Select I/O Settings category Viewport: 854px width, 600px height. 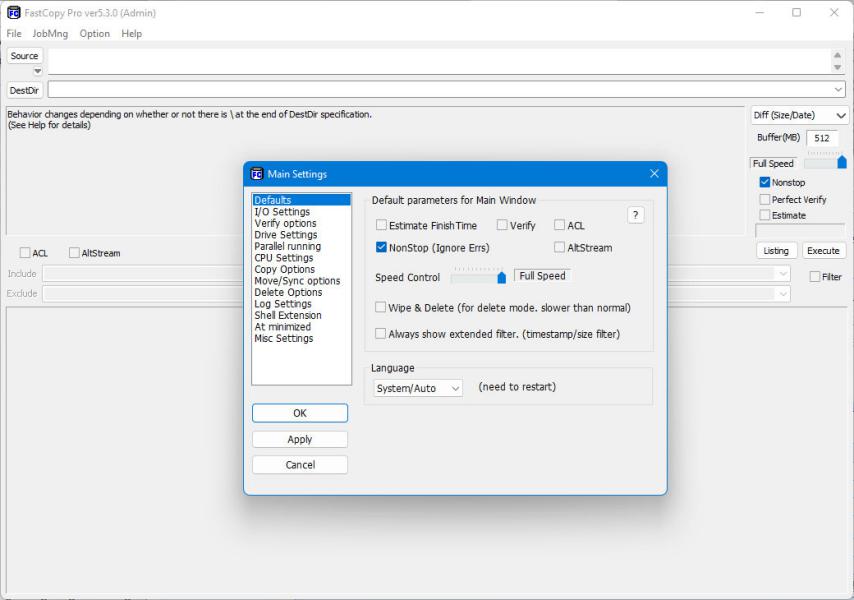(301, 211)
